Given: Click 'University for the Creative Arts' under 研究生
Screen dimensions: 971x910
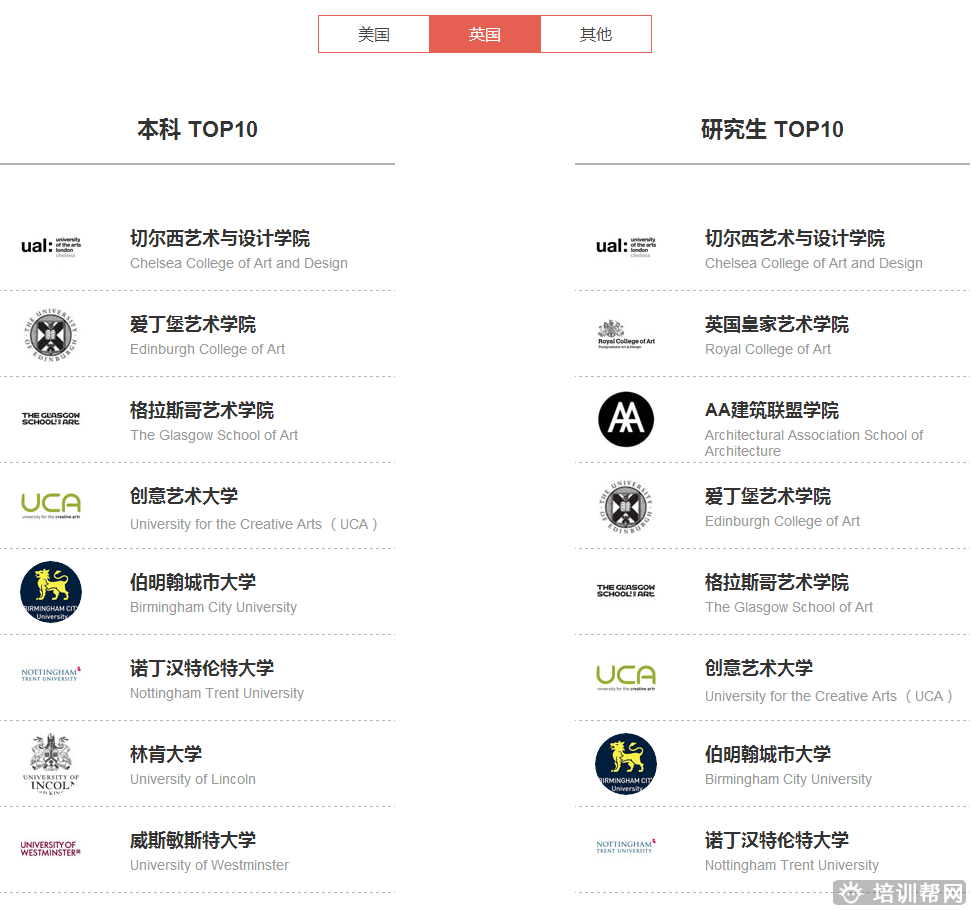Looking at the screenshot, I should tap(829, 696).
